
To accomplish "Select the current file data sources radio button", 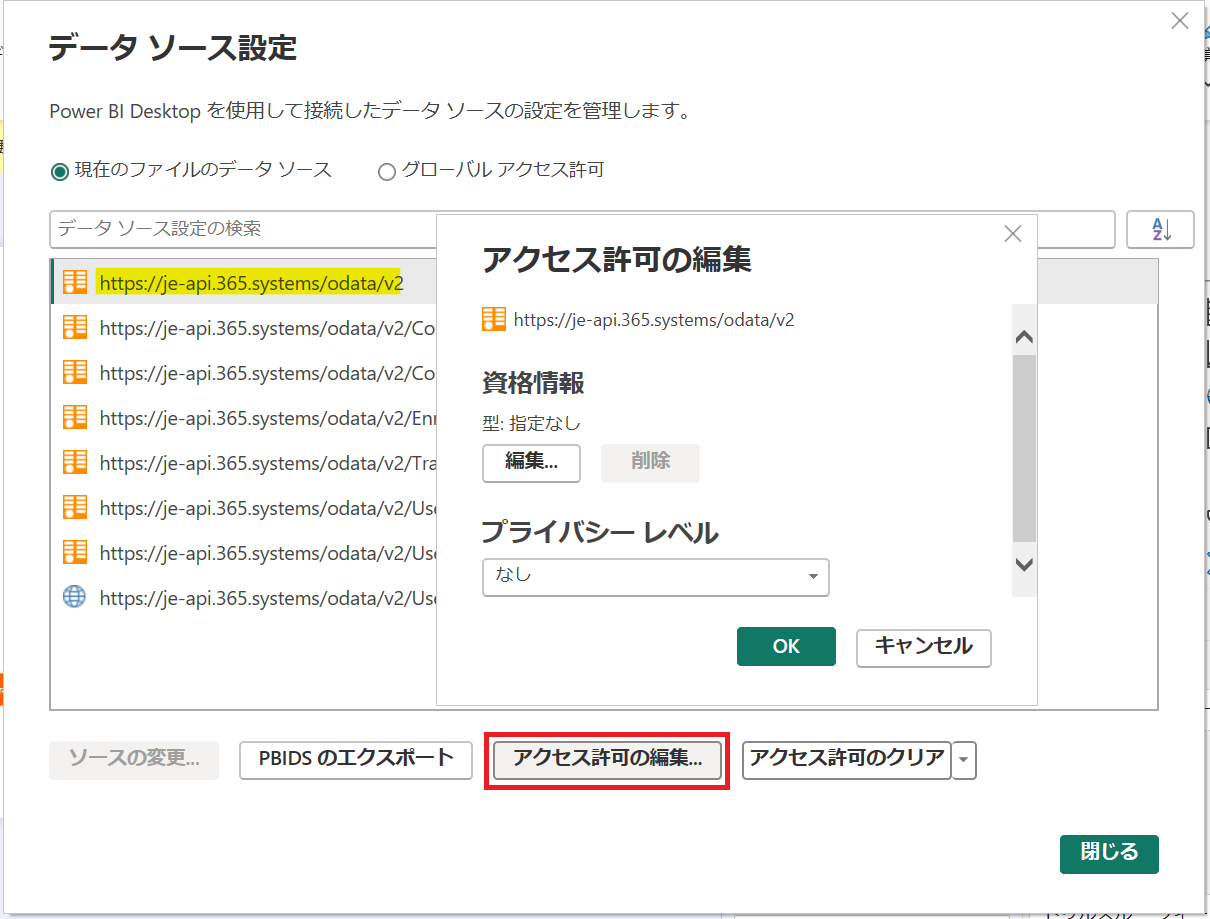I will pyautogui.click(x=59, y=171).
